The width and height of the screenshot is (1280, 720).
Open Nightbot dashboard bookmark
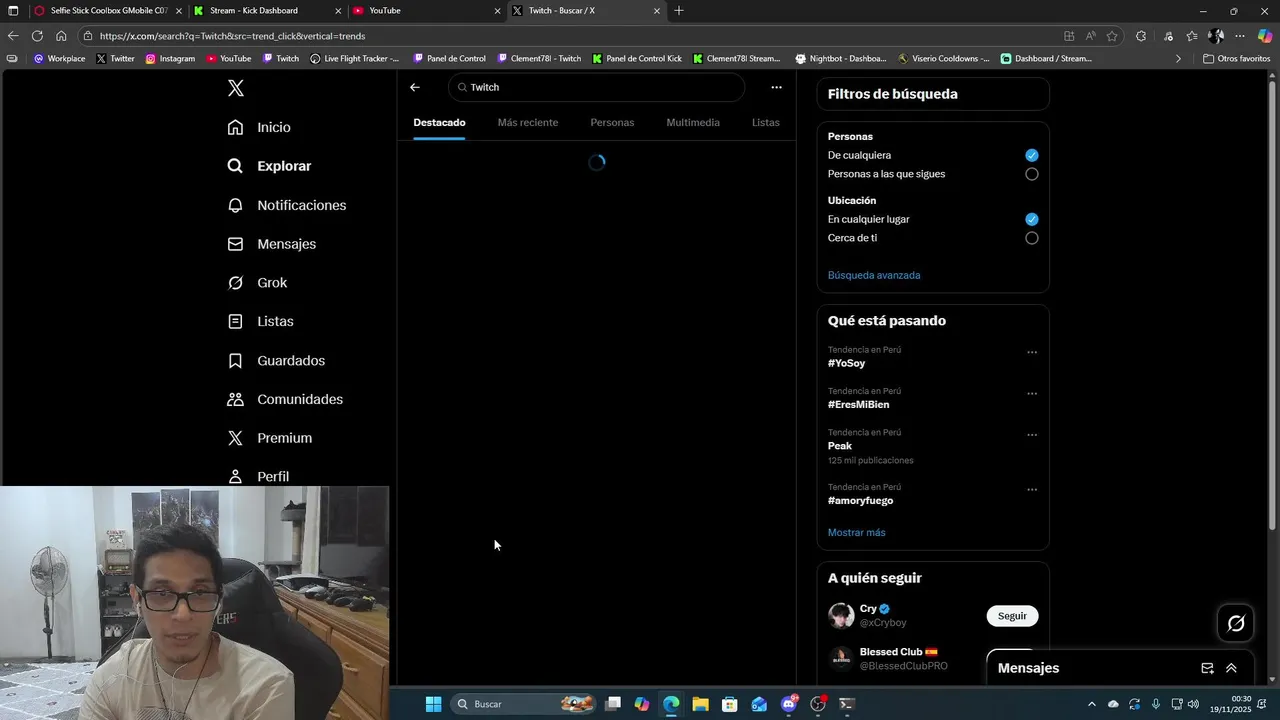(841, 59)
